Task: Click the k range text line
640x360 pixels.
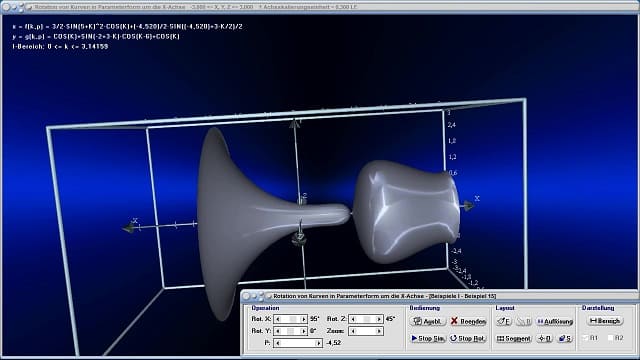Action: pyautogui.click(x=60, y=47)
